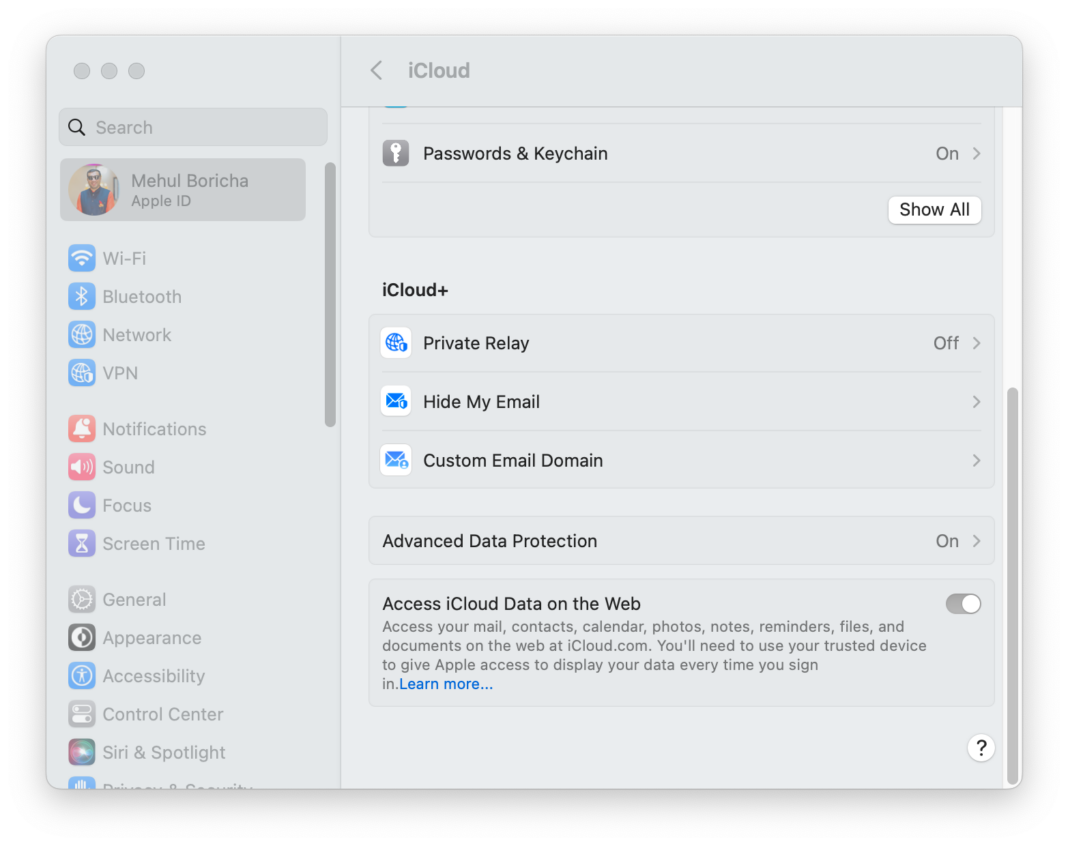Click the red close window button
Viewport: 1068px width, 846px height.
pyautogui.click(x=82, y=71)
